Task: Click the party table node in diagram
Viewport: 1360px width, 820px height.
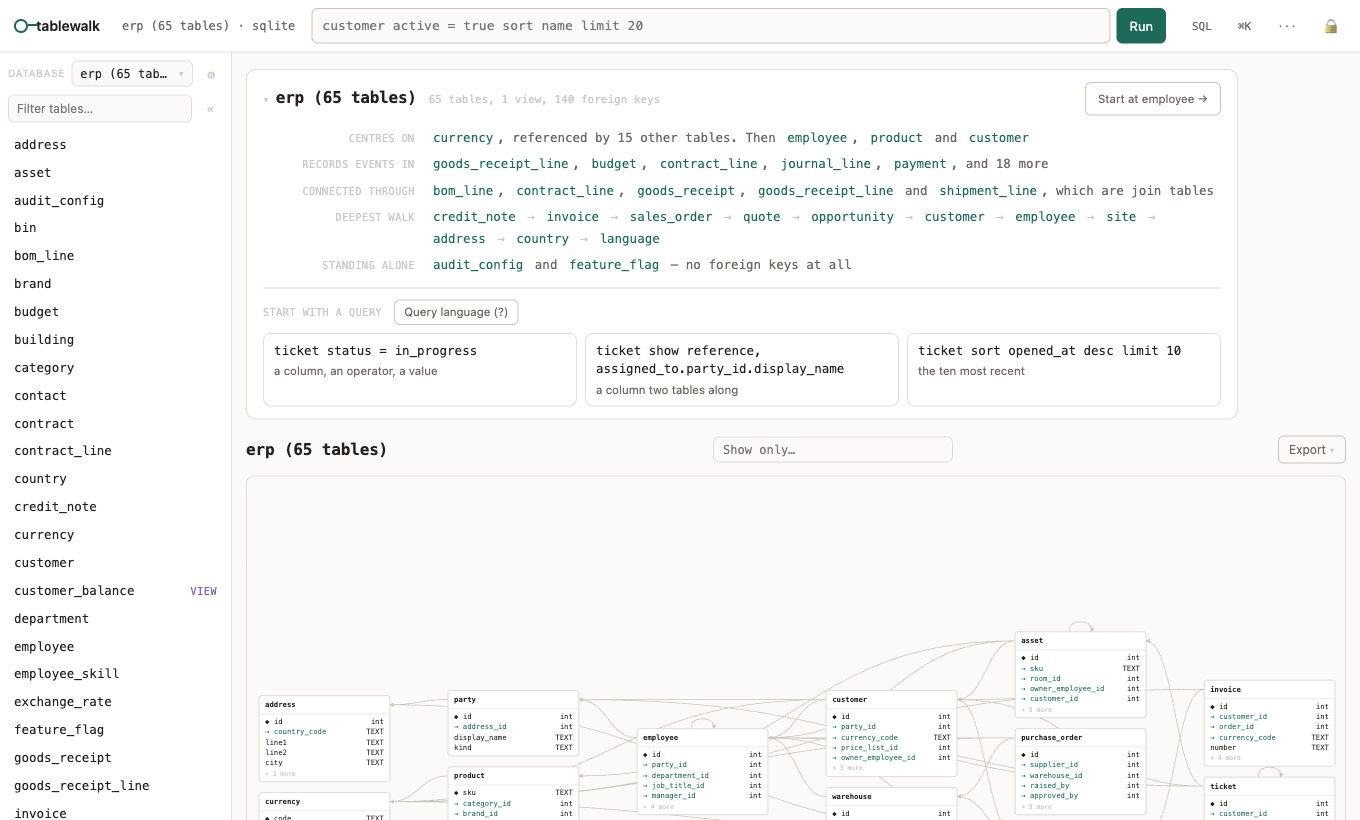Action: (514, 723)
